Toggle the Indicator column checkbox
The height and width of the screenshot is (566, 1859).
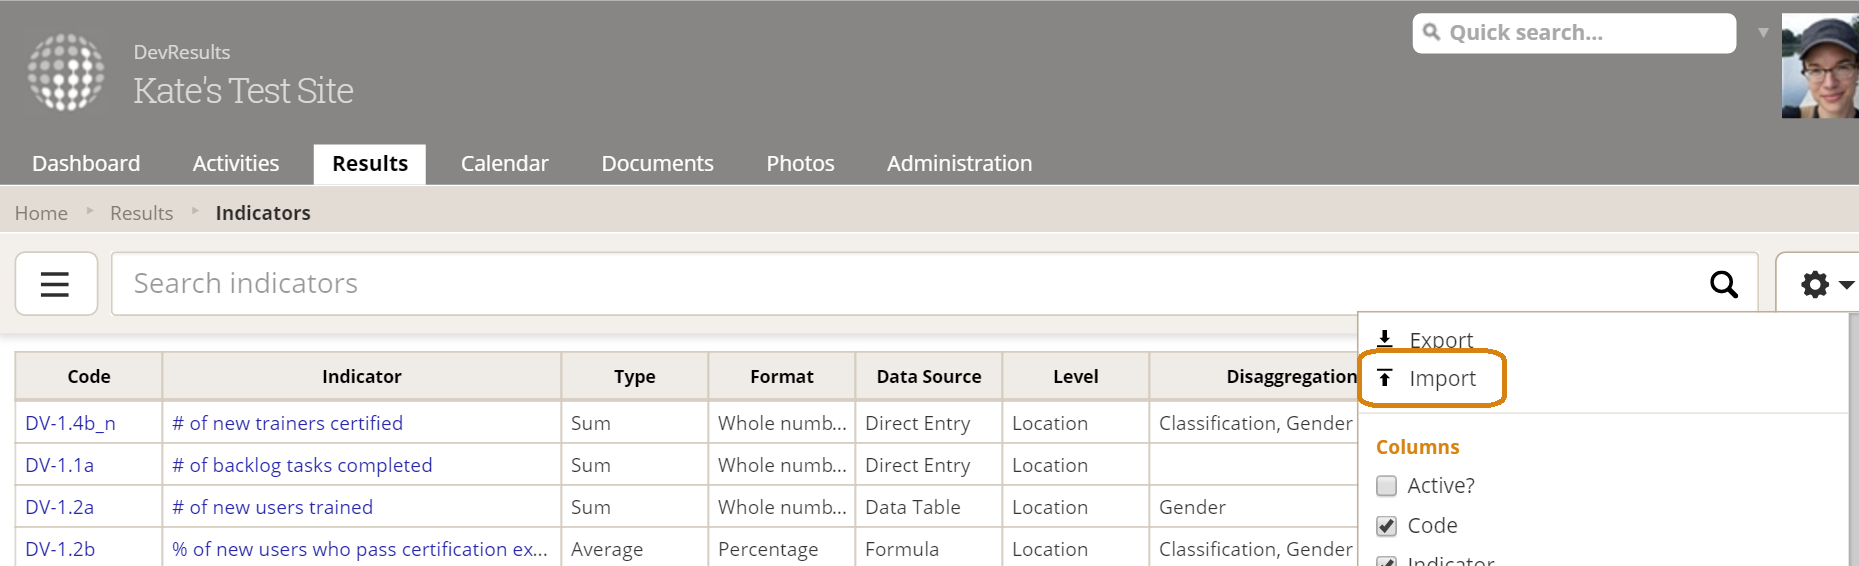pyautogui.click(x=1386, y=560)
